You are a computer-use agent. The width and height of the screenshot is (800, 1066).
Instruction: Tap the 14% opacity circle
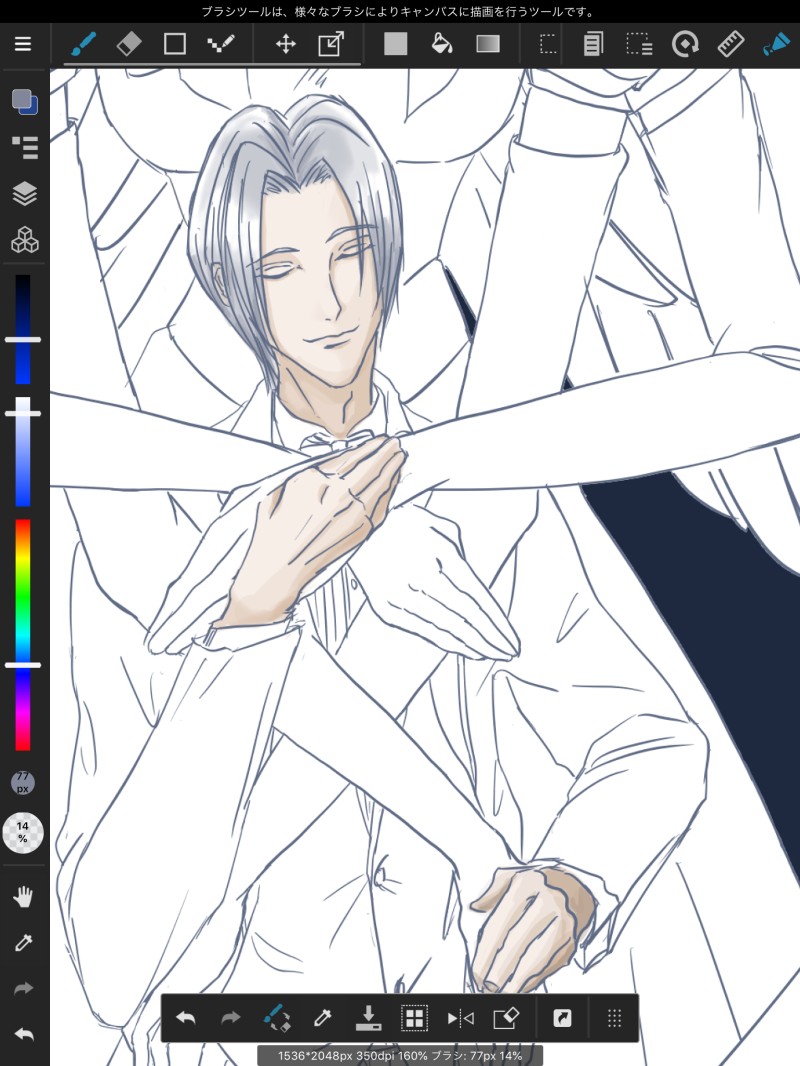pyautogui.click(x=23, y=832)
